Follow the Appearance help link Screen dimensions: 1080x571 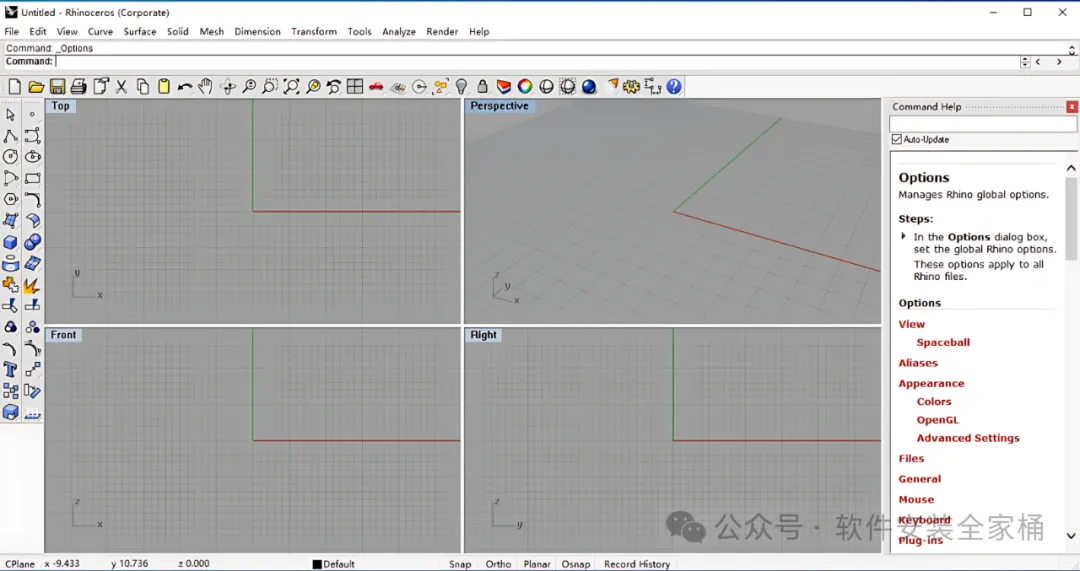point(931,384)
